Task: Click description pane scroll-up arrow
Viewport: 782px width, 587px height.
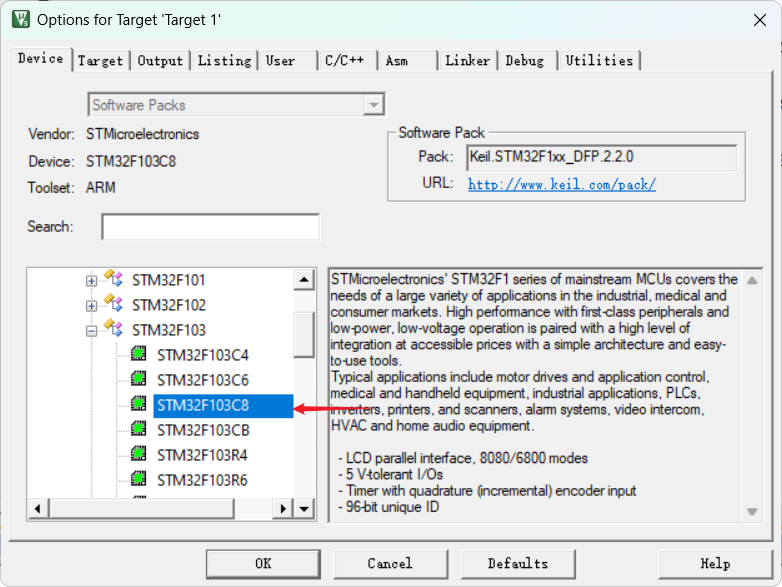Action: point(752,281)
